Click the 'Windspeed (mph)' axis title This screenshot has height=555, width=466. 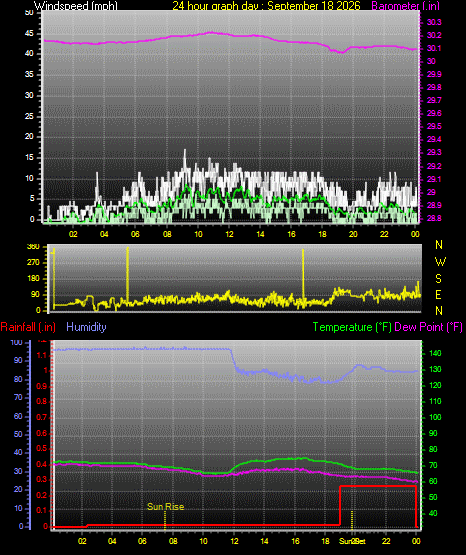[76, 6]
